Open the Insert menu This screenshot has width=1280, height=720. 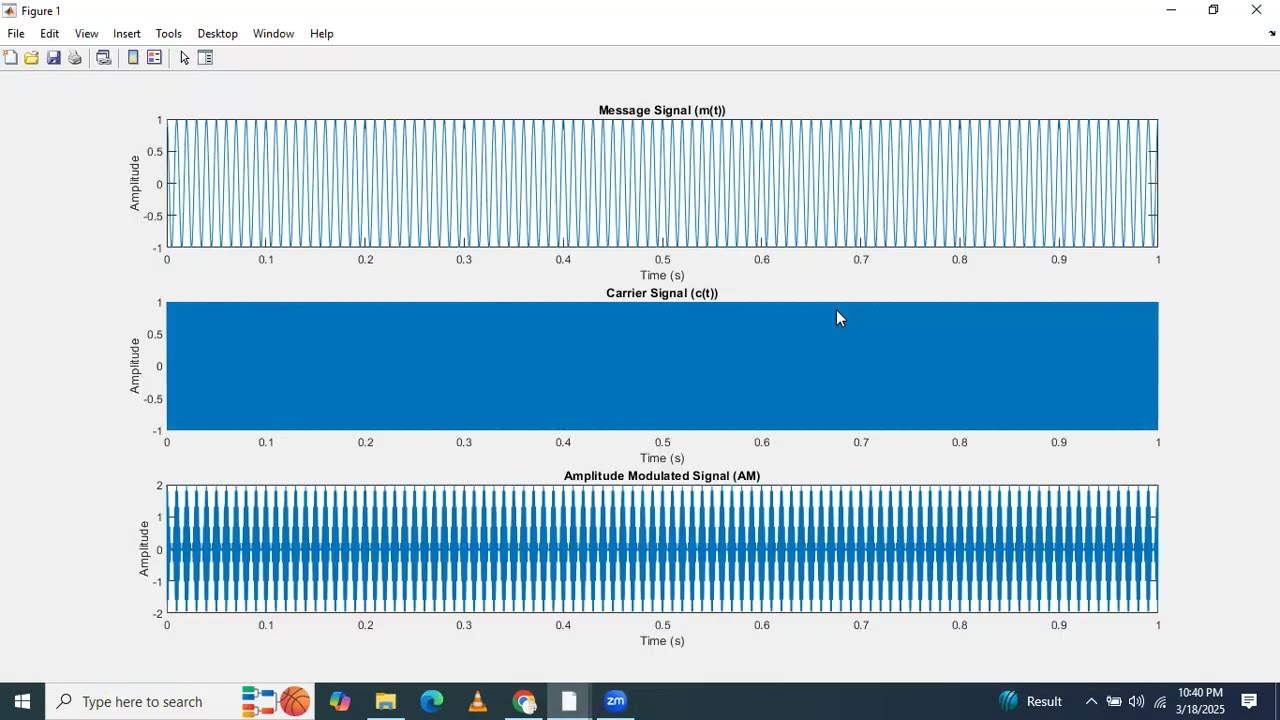point(127,34)
